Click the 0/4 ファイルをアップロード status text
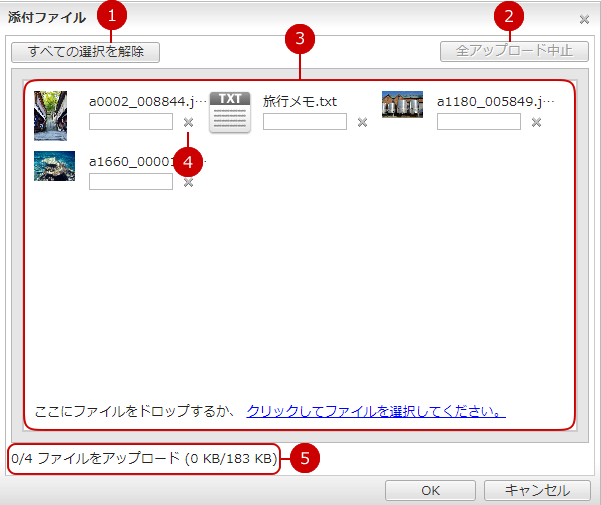 [143, 459]
